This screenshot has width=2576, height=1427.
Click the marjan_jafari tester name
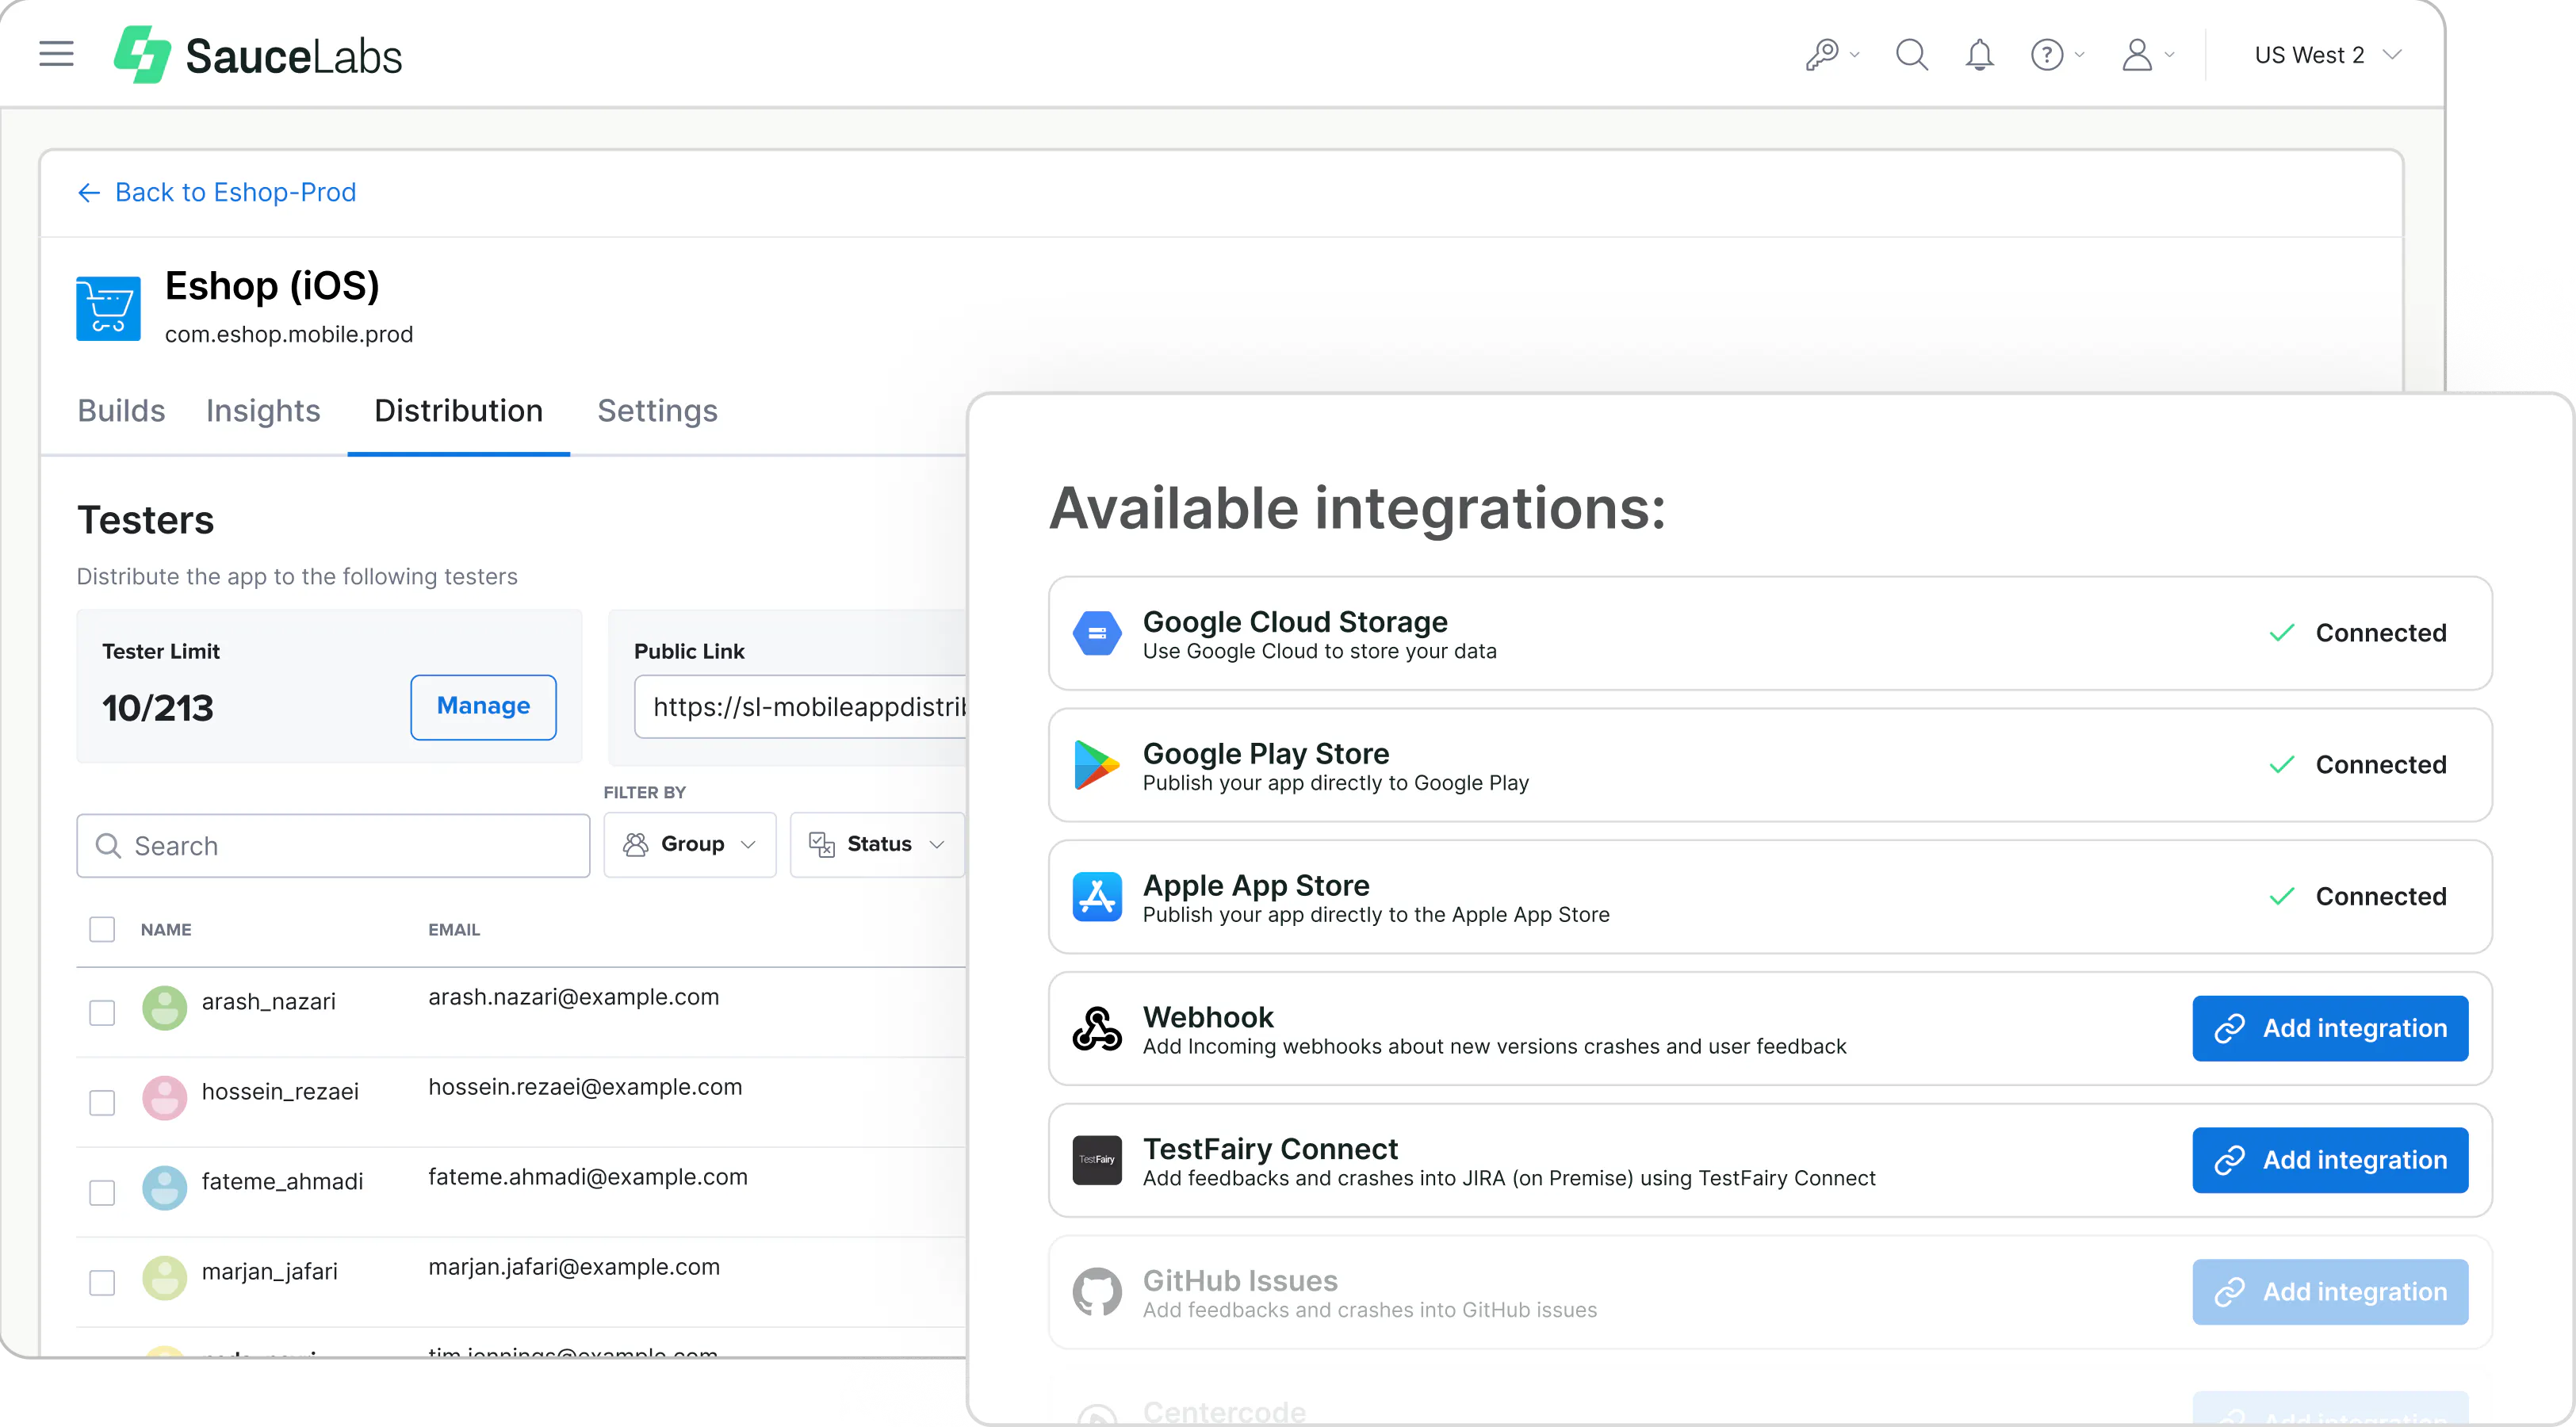pos(270,1272)
